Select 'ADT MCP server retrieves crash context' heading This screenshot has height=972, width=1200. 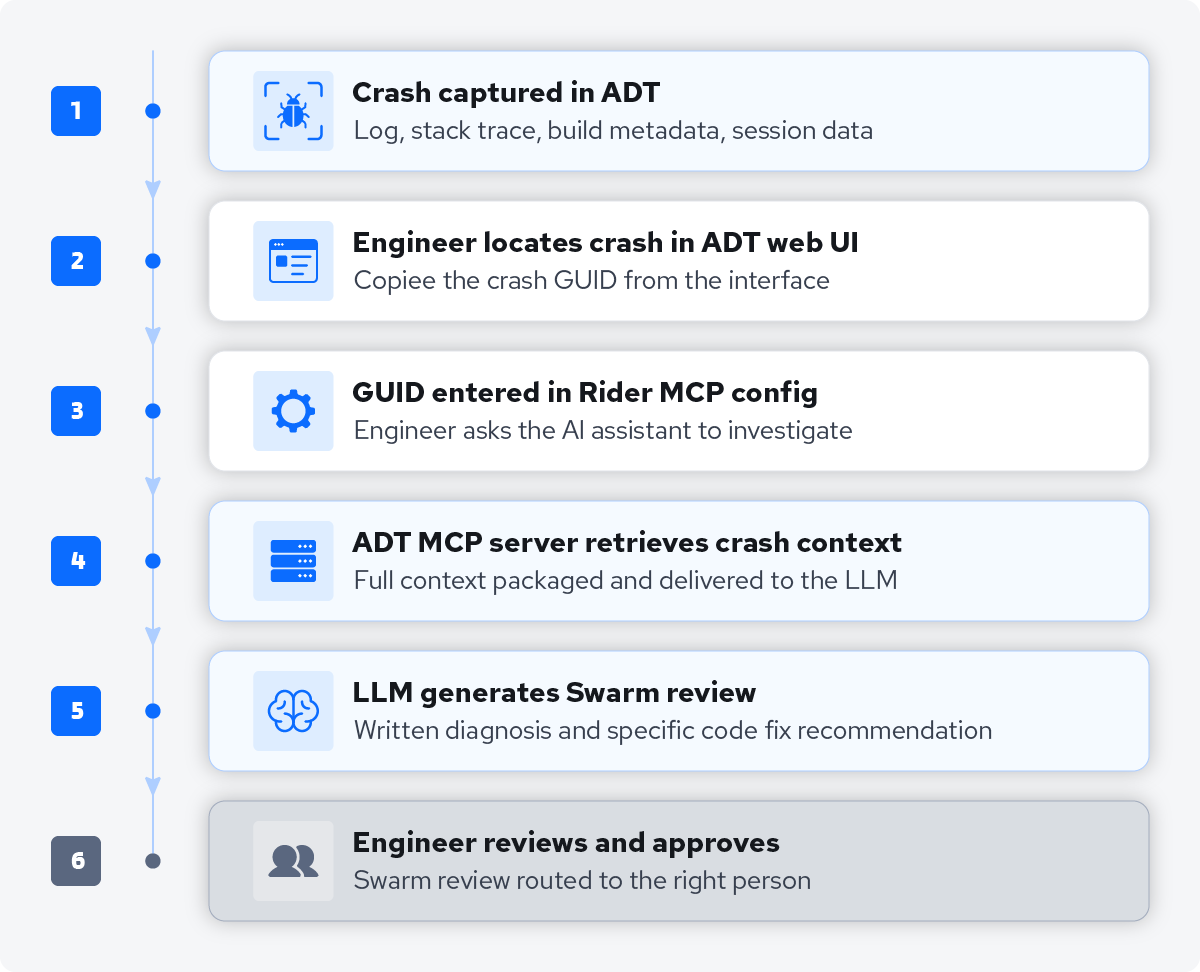point(627,543)
